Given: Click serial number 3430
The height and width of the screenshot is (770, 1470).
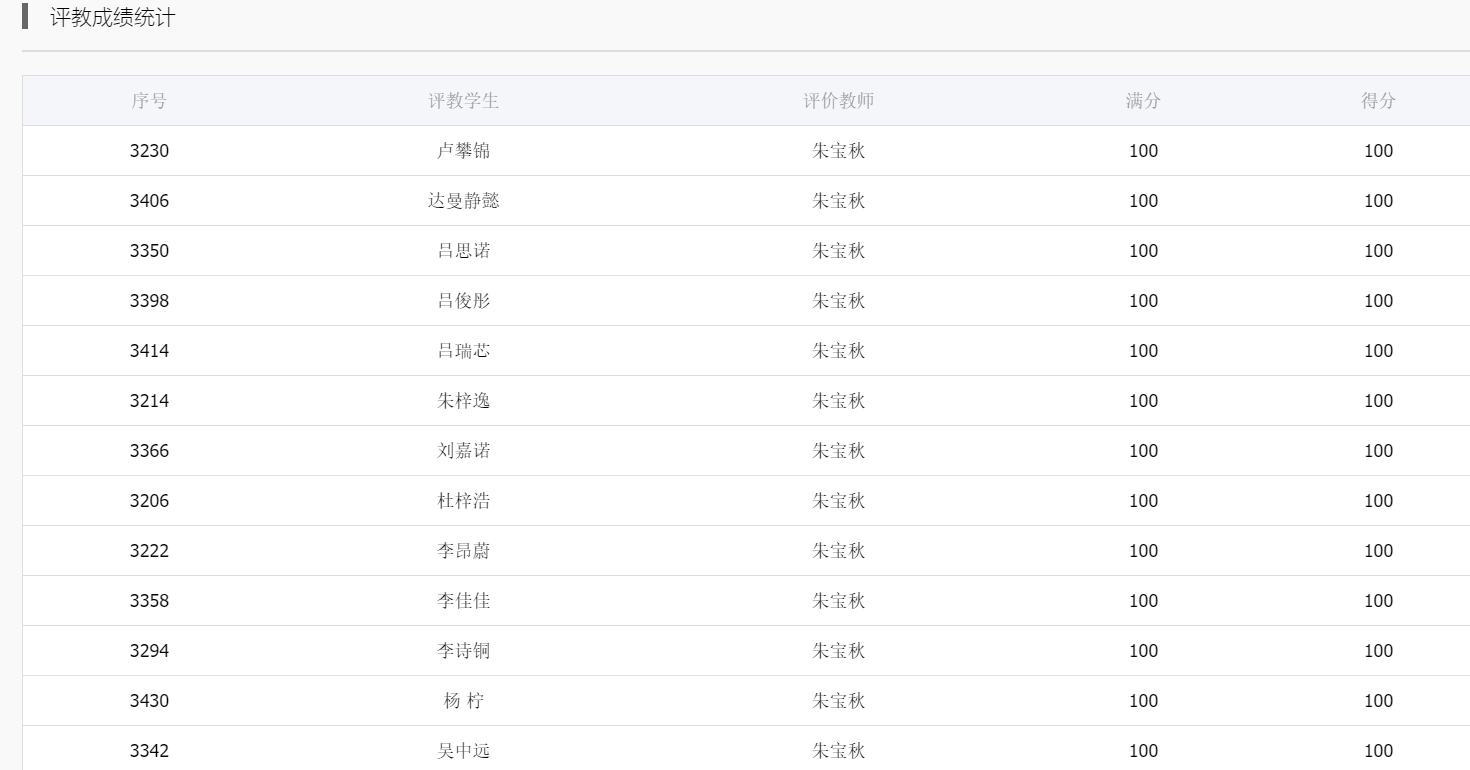Looking at the screenshot, I should point(149,701).
